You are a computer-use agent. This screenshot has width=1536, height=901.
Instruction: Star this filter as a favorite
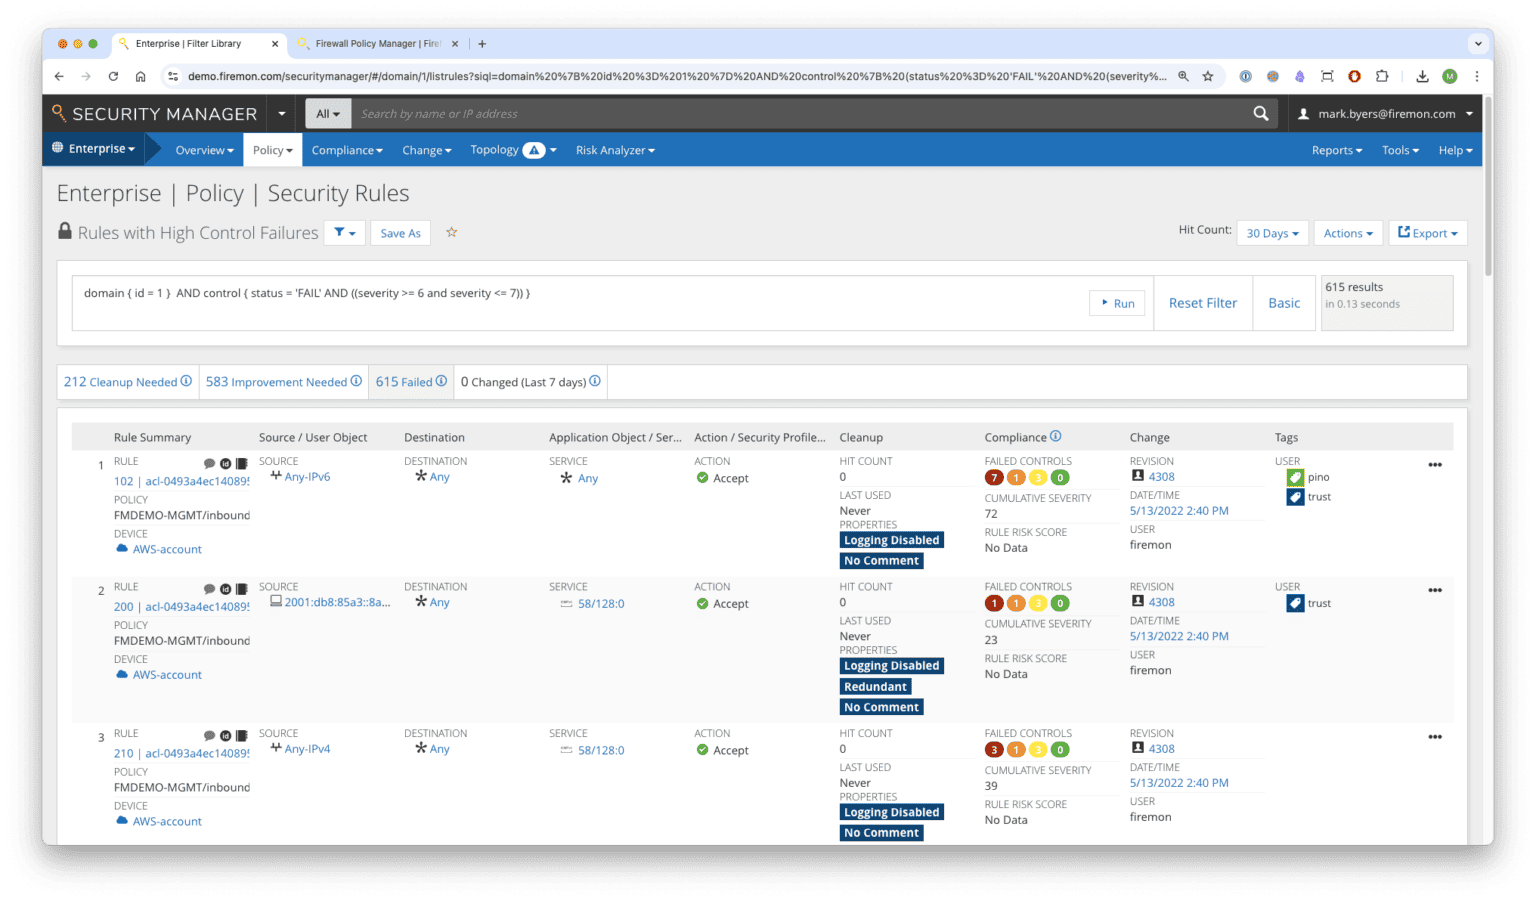(451, 232)
